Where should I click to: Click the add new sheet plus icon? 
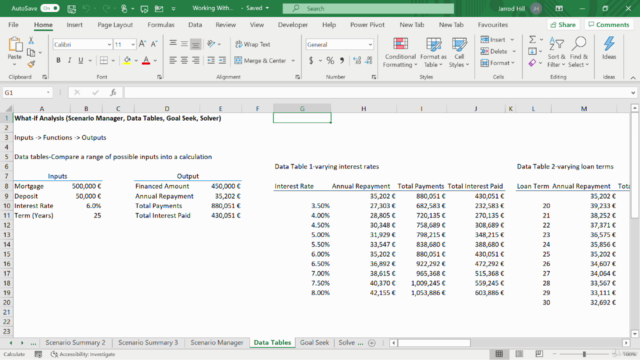click(371, 343)
